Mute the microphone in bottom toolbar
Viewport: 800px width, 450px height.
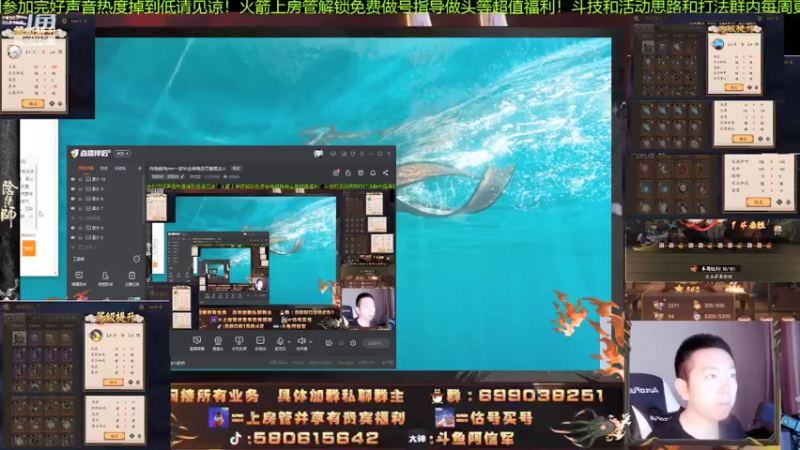click(x=280, y=341)
